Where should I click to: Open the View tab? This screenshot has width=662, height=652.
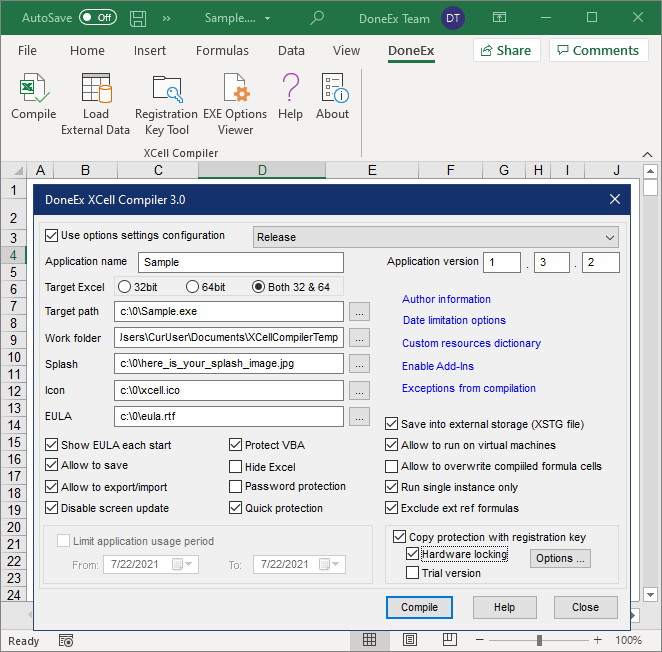coord(346,51)
